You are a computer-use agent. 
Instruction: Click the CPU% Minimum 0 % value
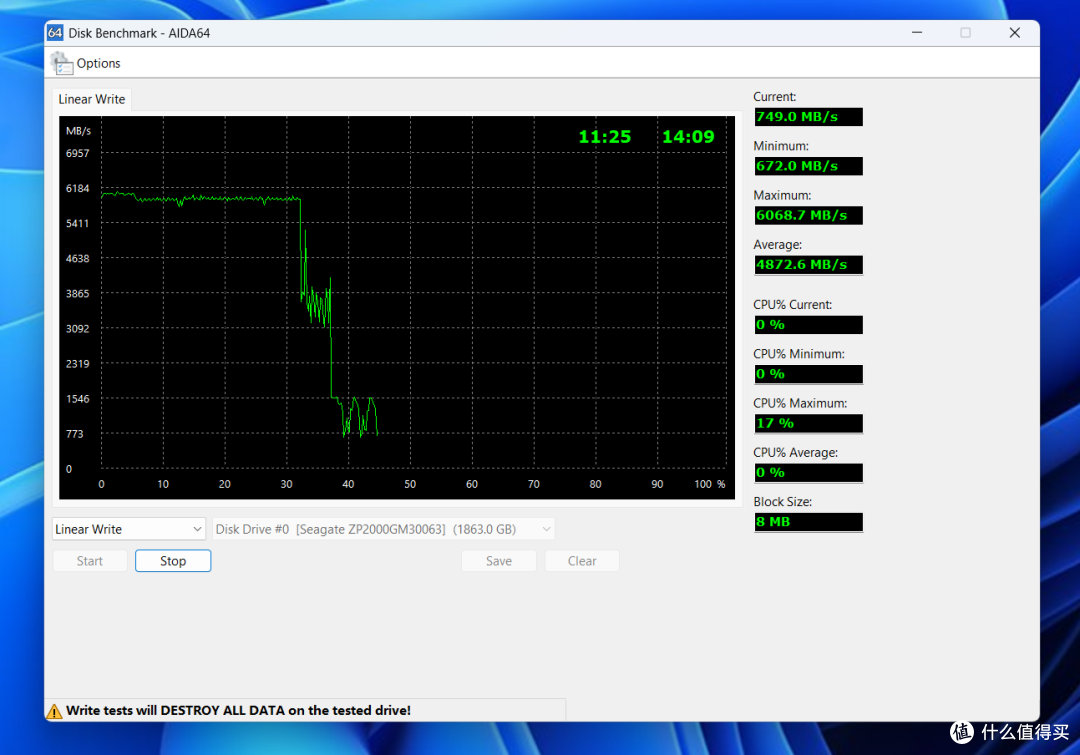[x=808, y=374]
